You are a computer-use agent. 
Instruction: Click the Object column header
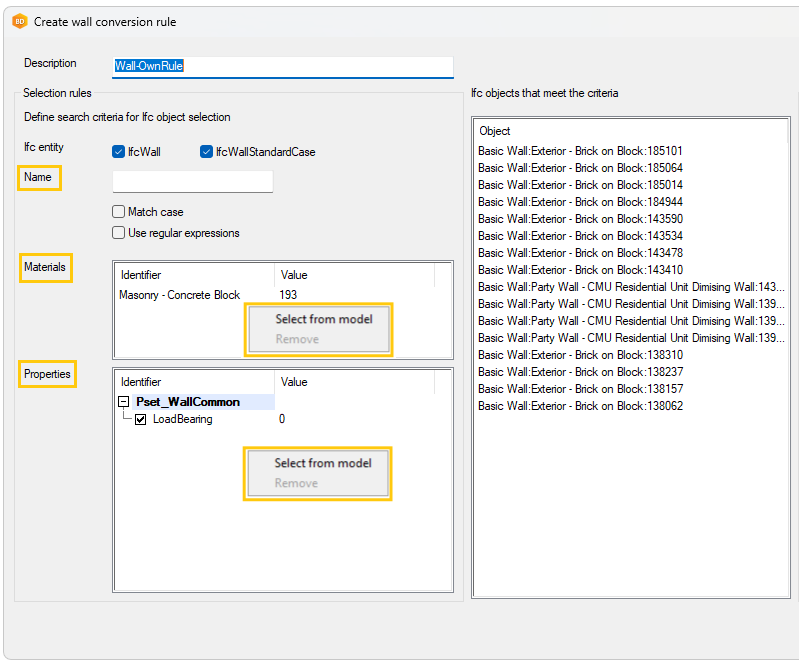click(495, 131)
